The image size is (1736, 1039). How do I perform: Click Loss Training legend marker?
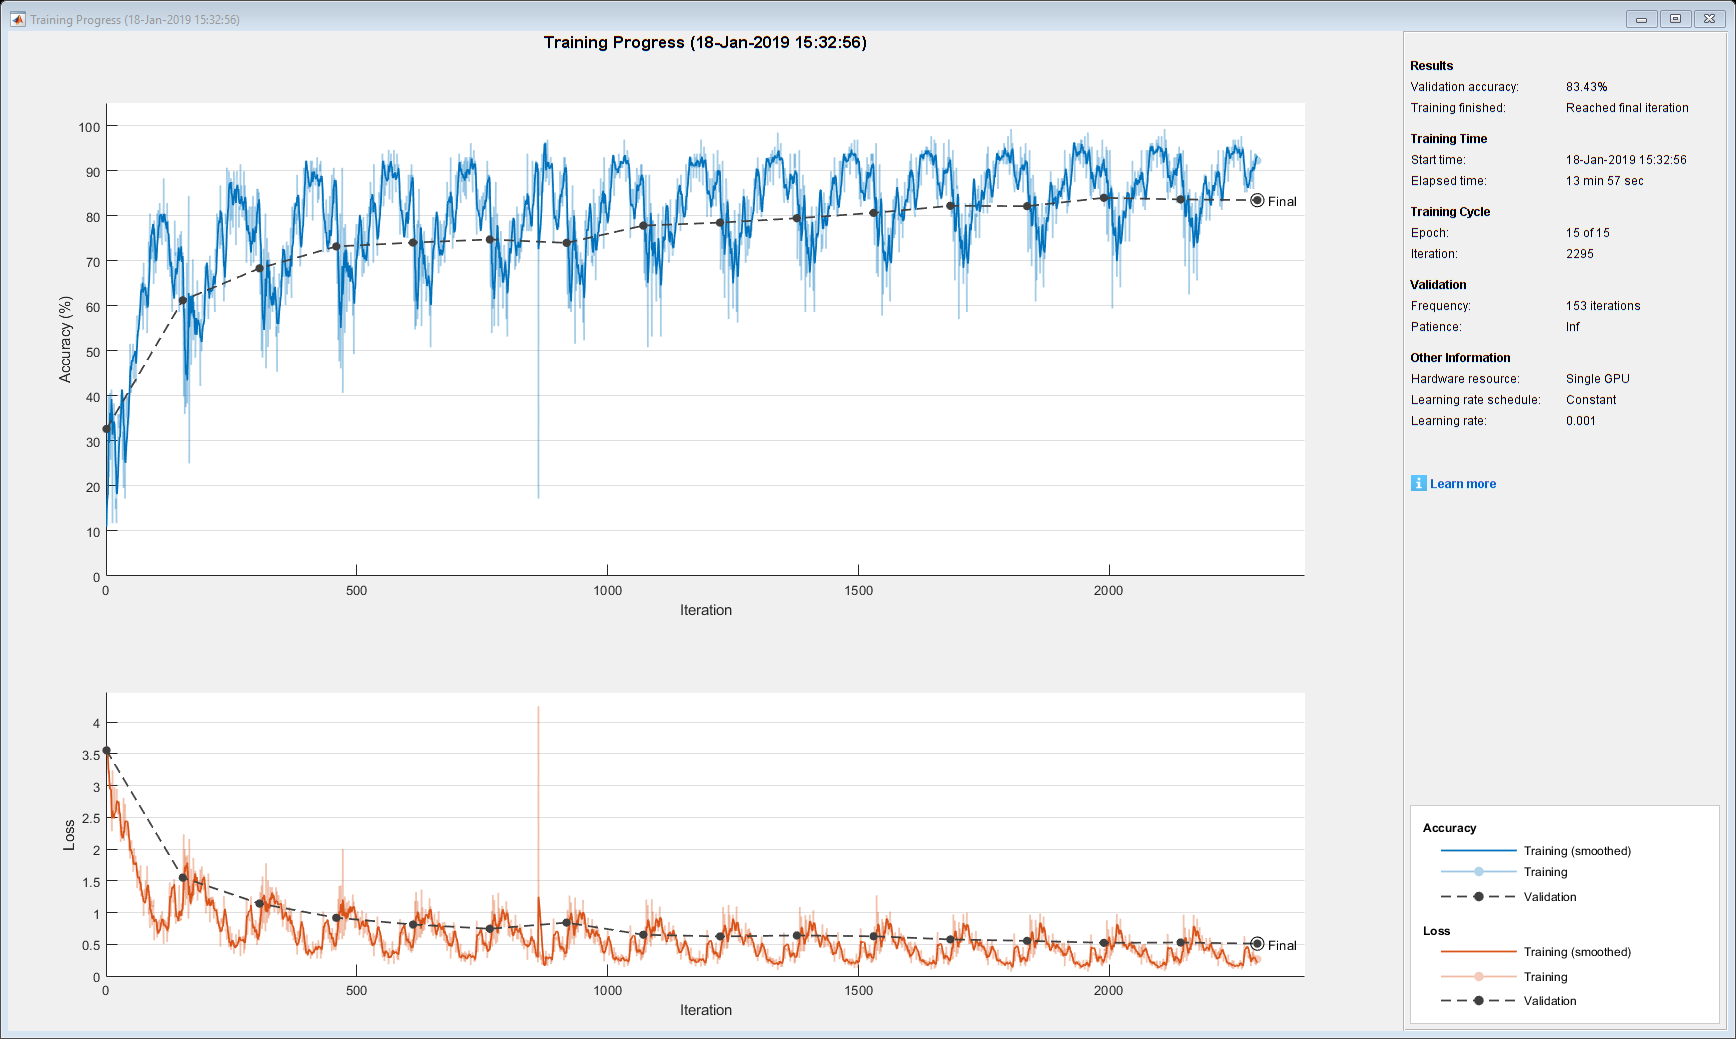click(1479, 977)
